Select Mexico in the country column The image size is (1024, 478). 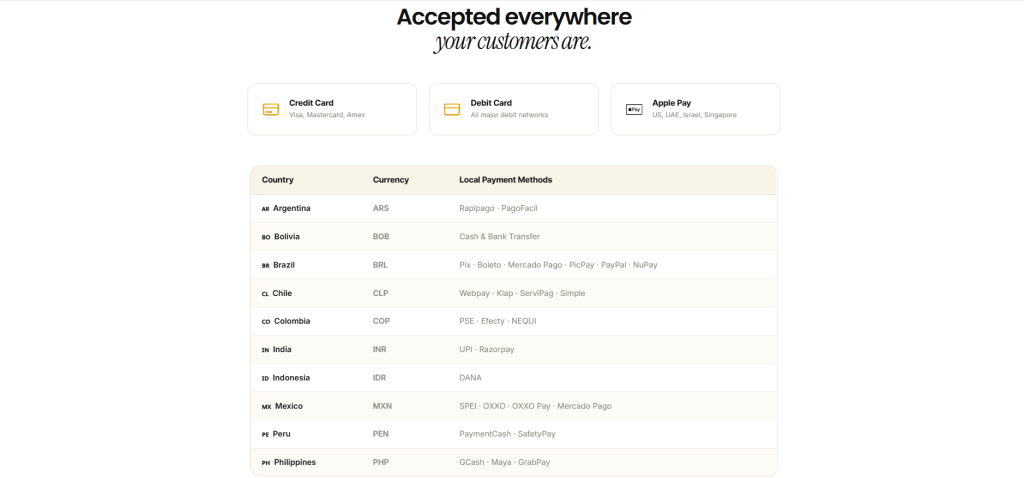click(289, 406)
